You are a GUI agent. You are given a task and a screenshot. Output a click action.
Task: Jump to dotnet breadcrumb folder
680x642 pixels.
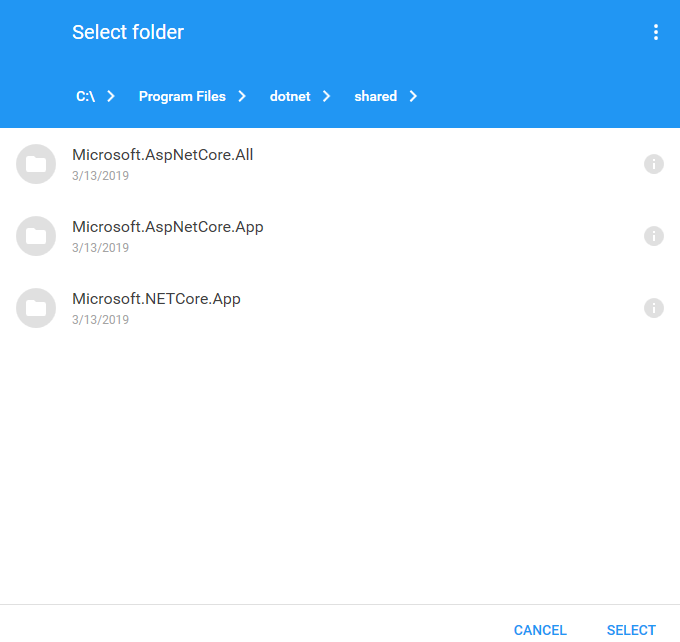(x=290, y=96)
